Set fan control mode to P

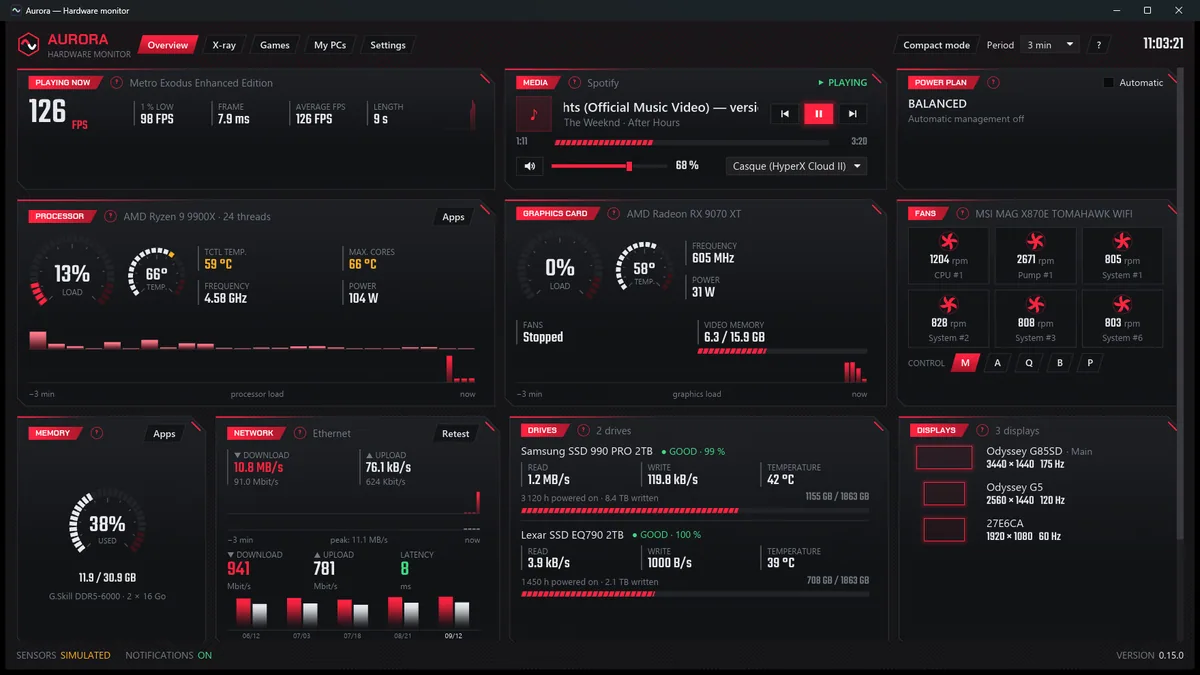click(x=1090, y=363)
